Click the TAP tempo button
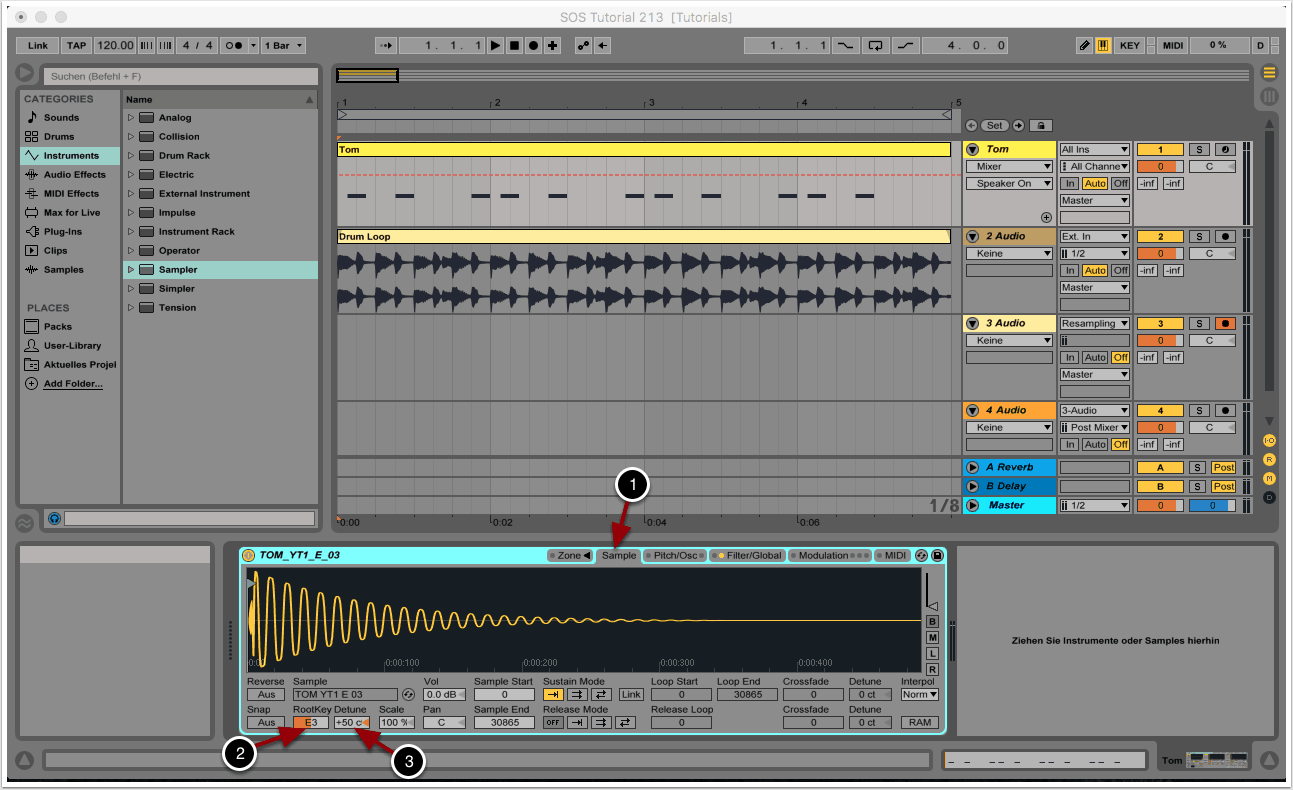The image size is (1293, 790). tap(76, 46)
